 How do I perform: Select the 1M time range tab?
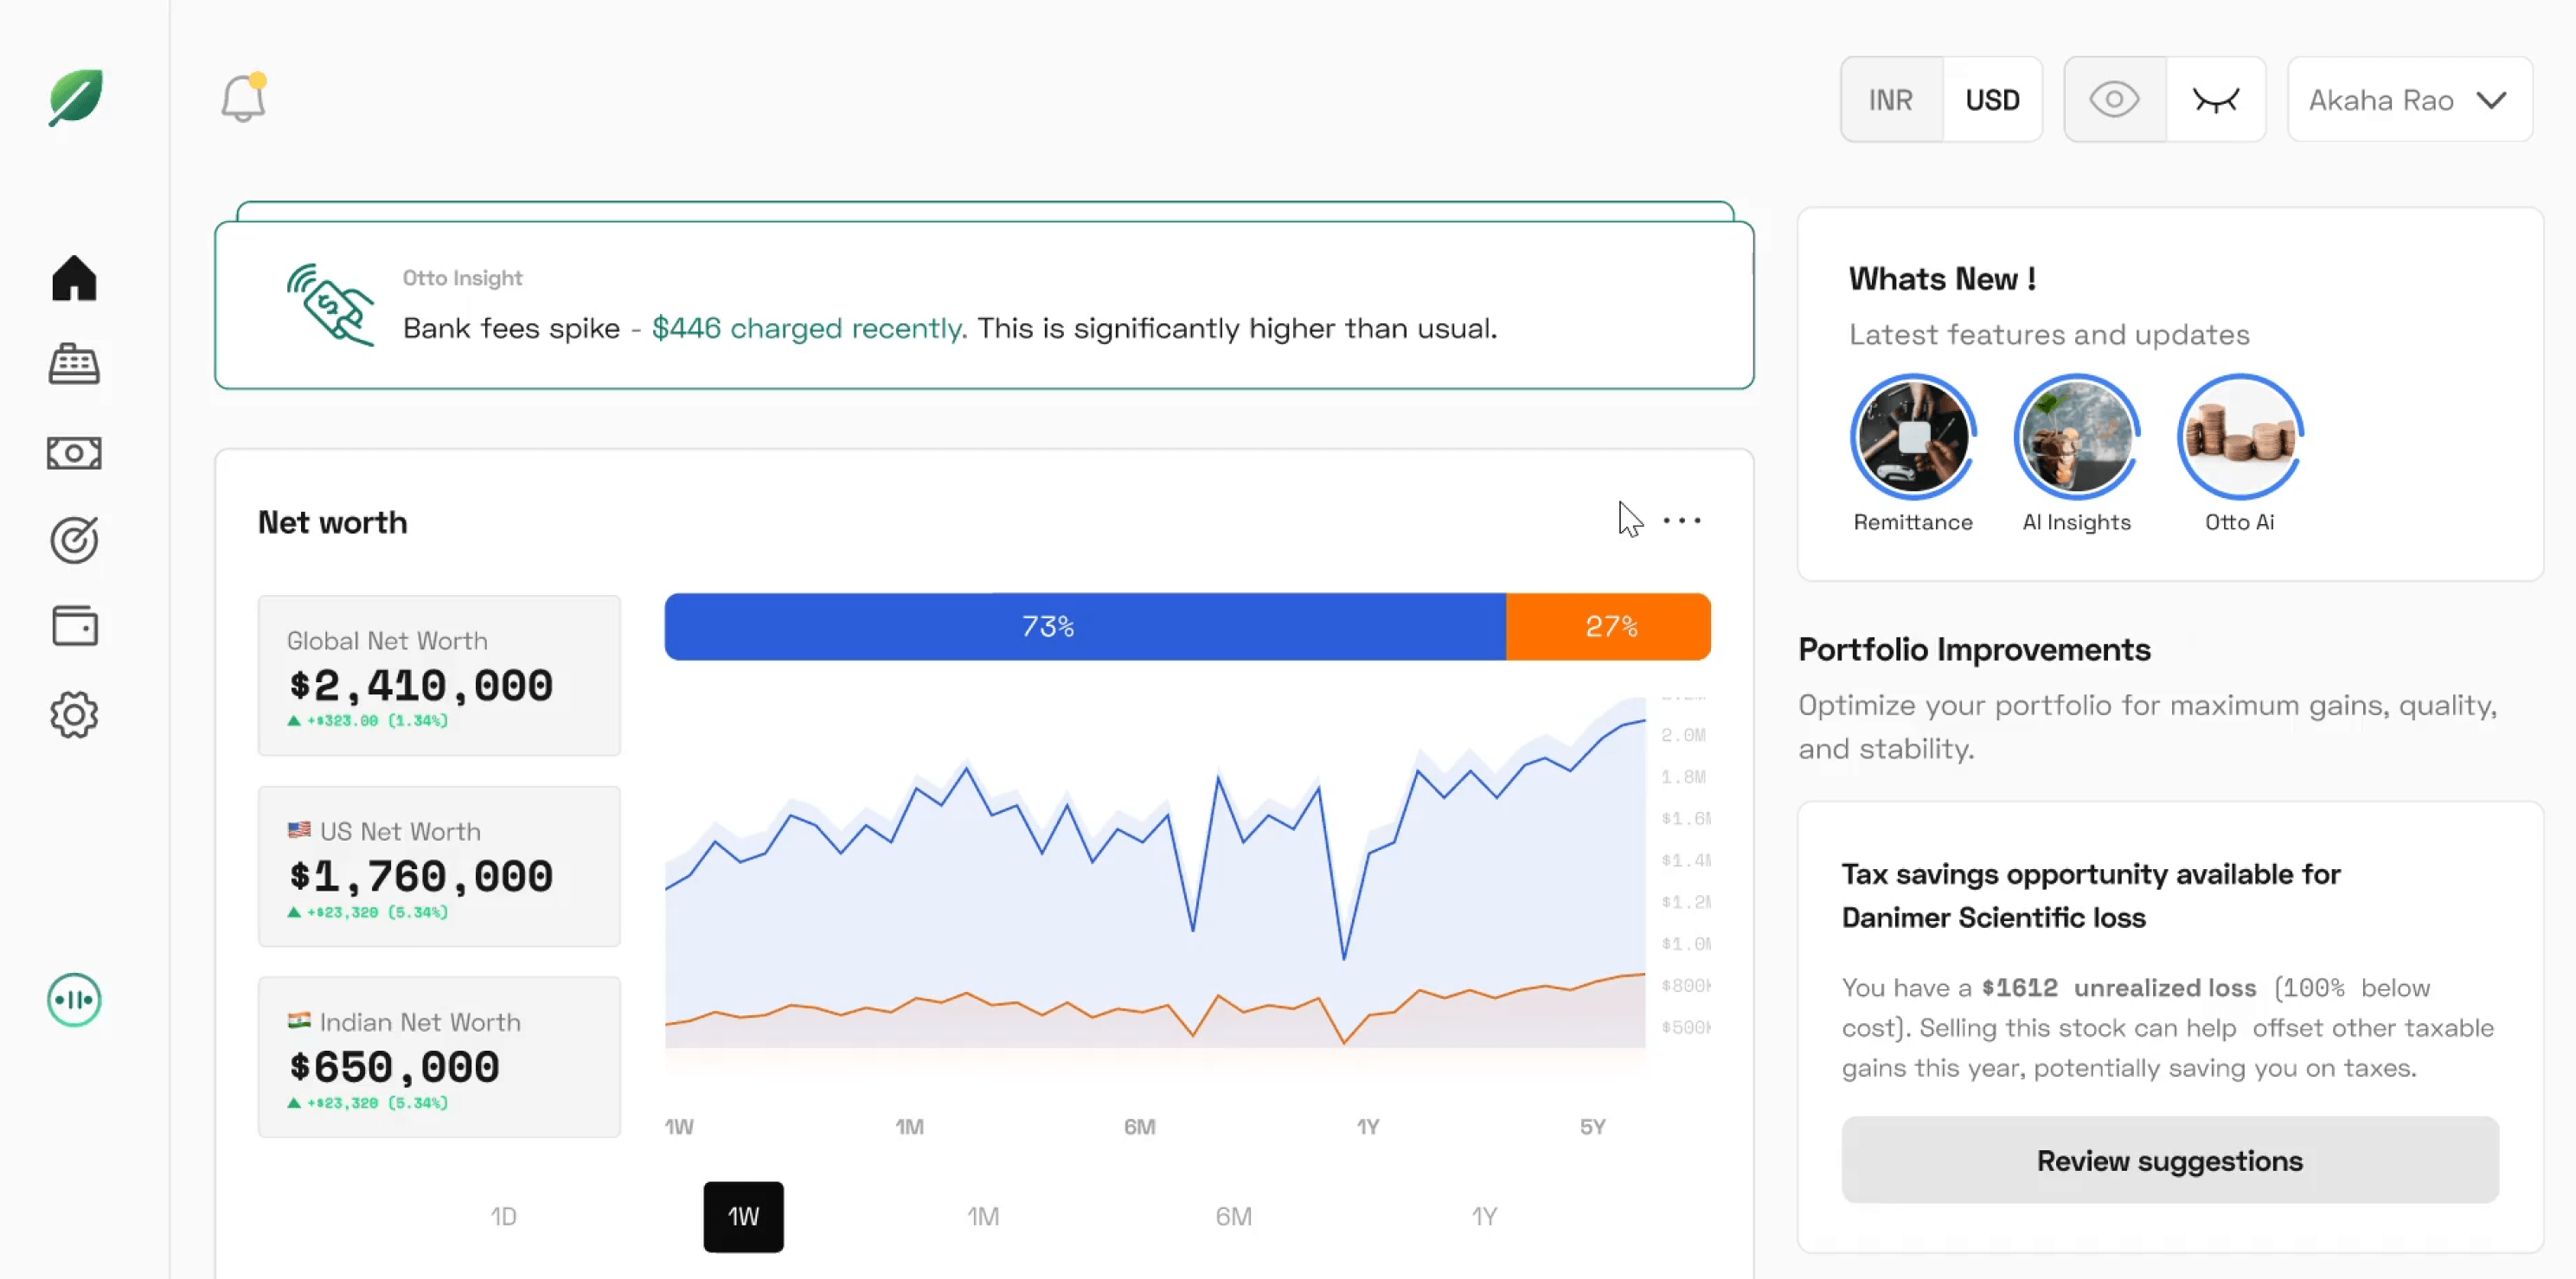click(x=983, y=1216)
